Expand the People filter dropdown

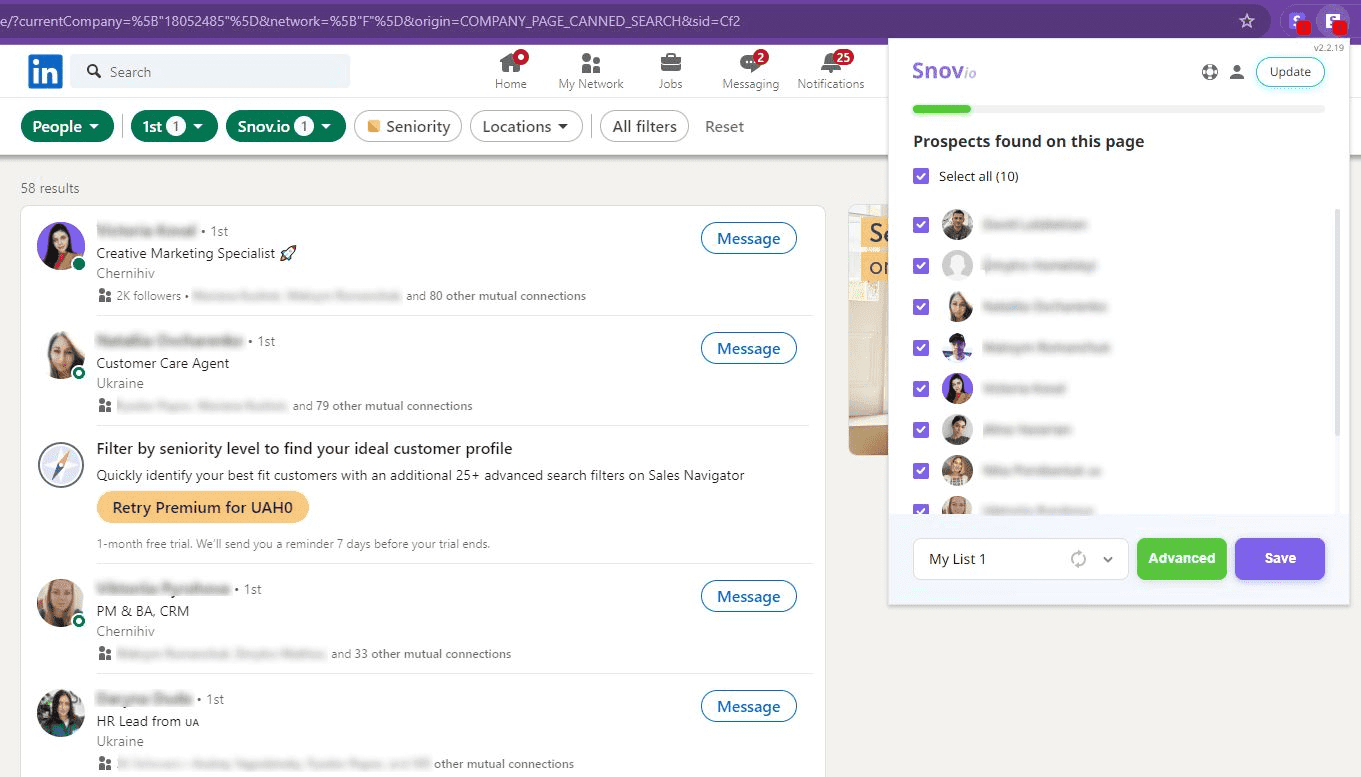click(x=67, y=126)
